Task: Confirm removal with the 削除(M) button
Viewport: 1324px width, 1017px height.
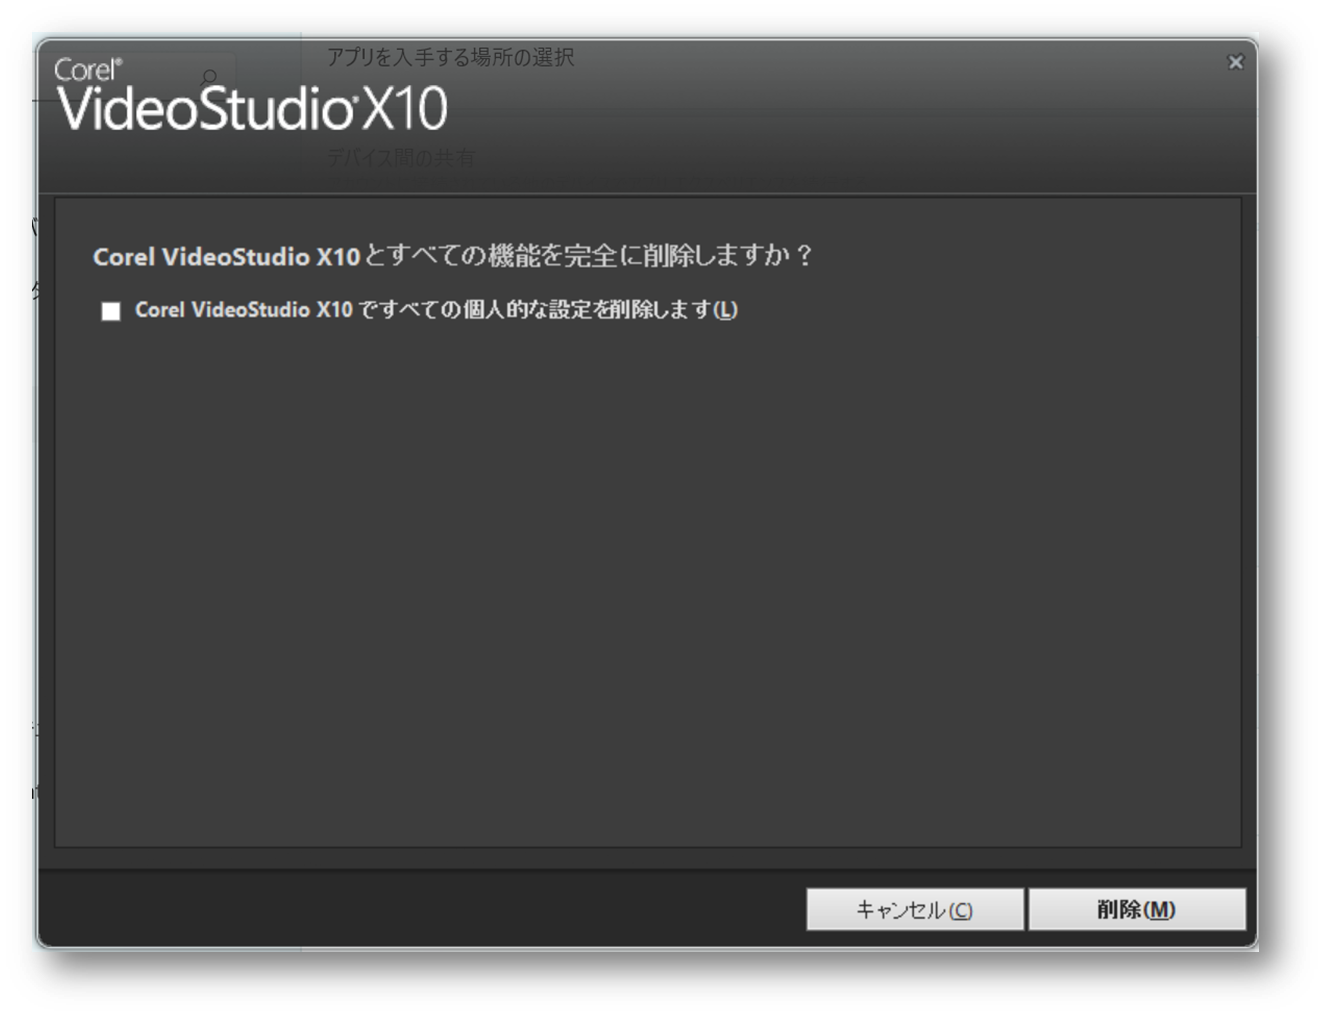Action: 1137,909
